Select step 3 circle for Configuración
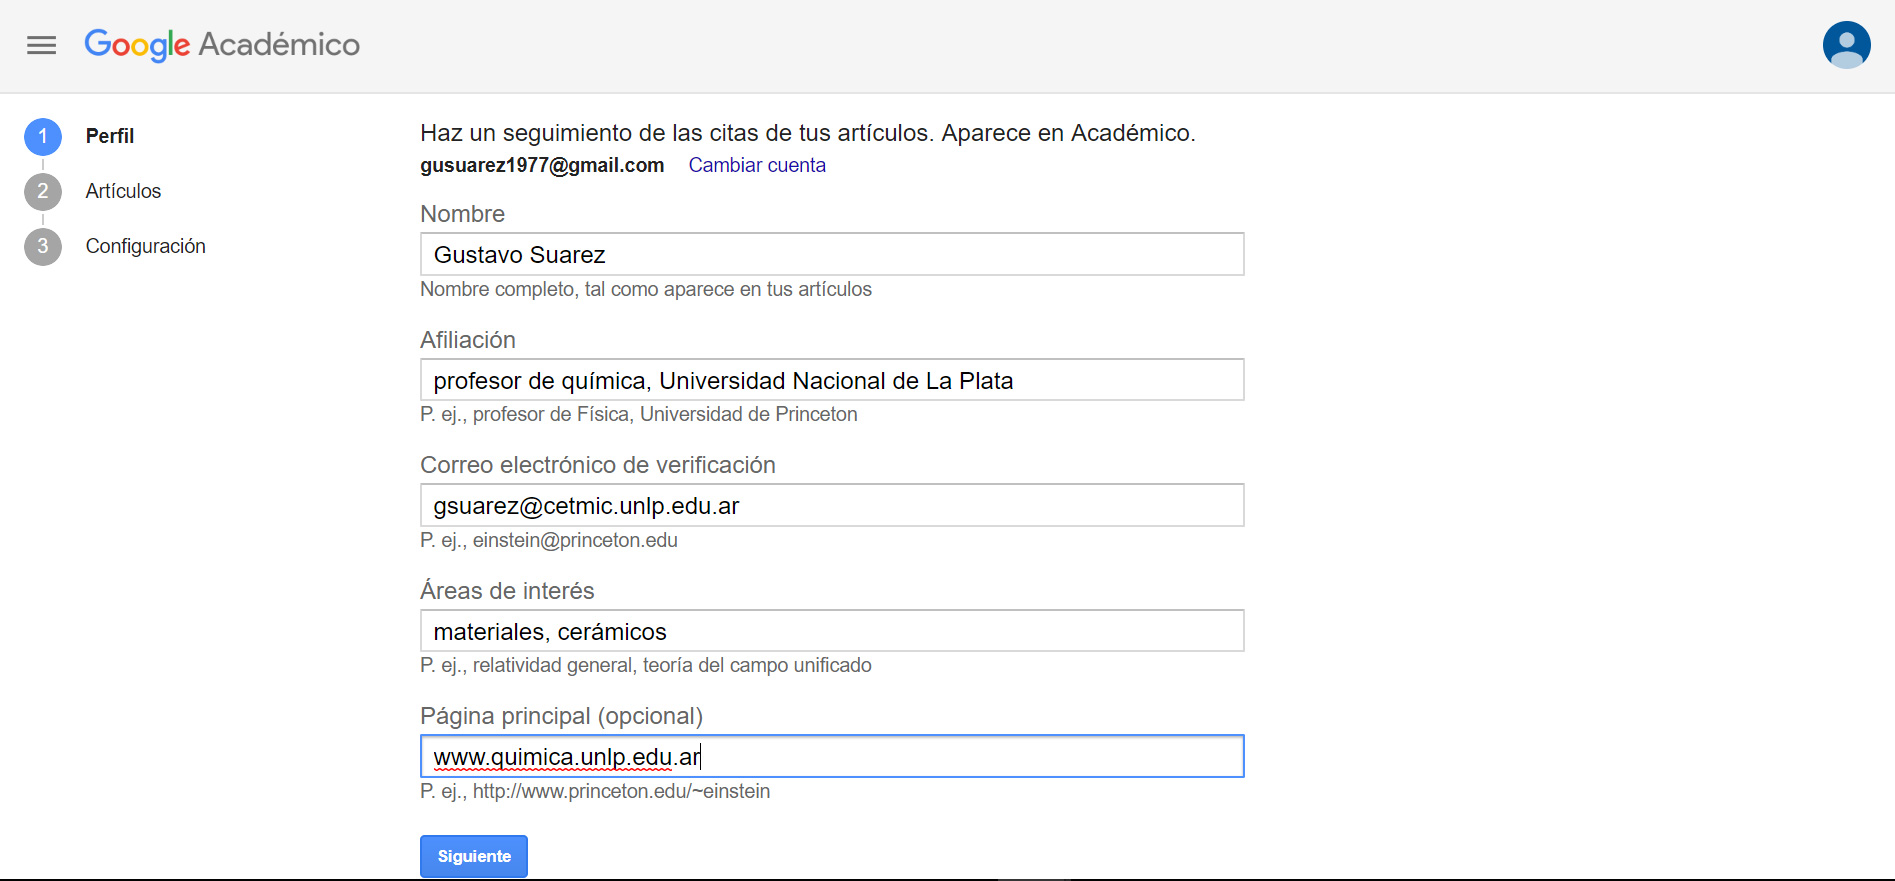The image size is (1895, 881). 43,247
